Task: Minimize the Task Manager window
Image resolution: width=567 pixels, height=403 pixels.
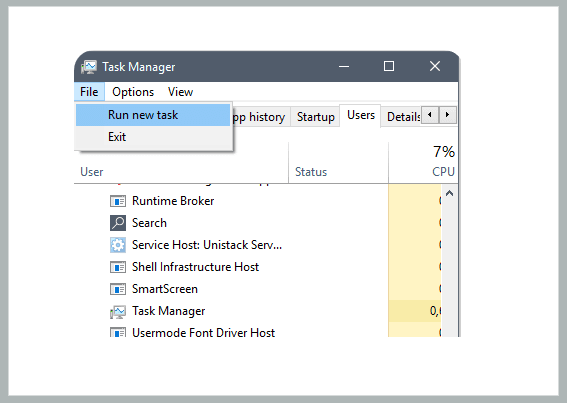Action: (344, 67)
